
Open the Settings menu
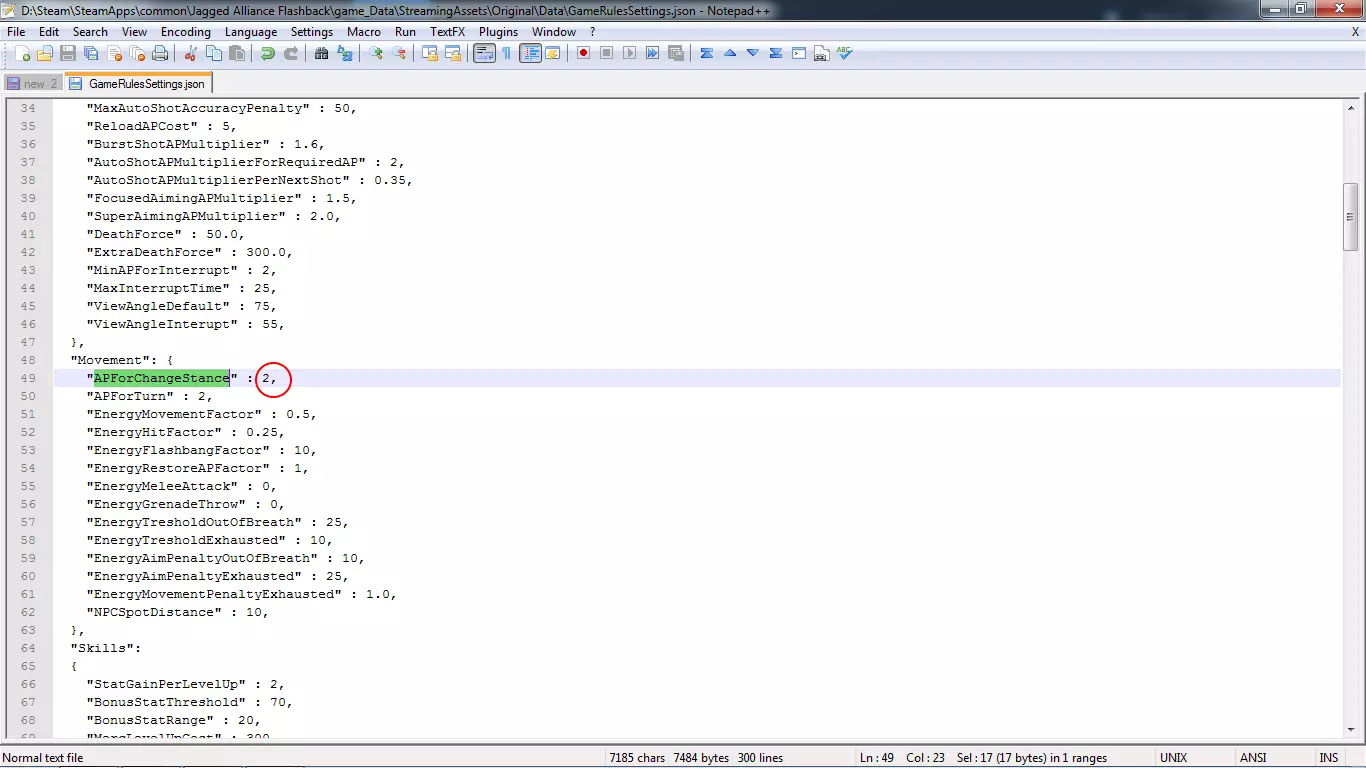coord(312,32)
